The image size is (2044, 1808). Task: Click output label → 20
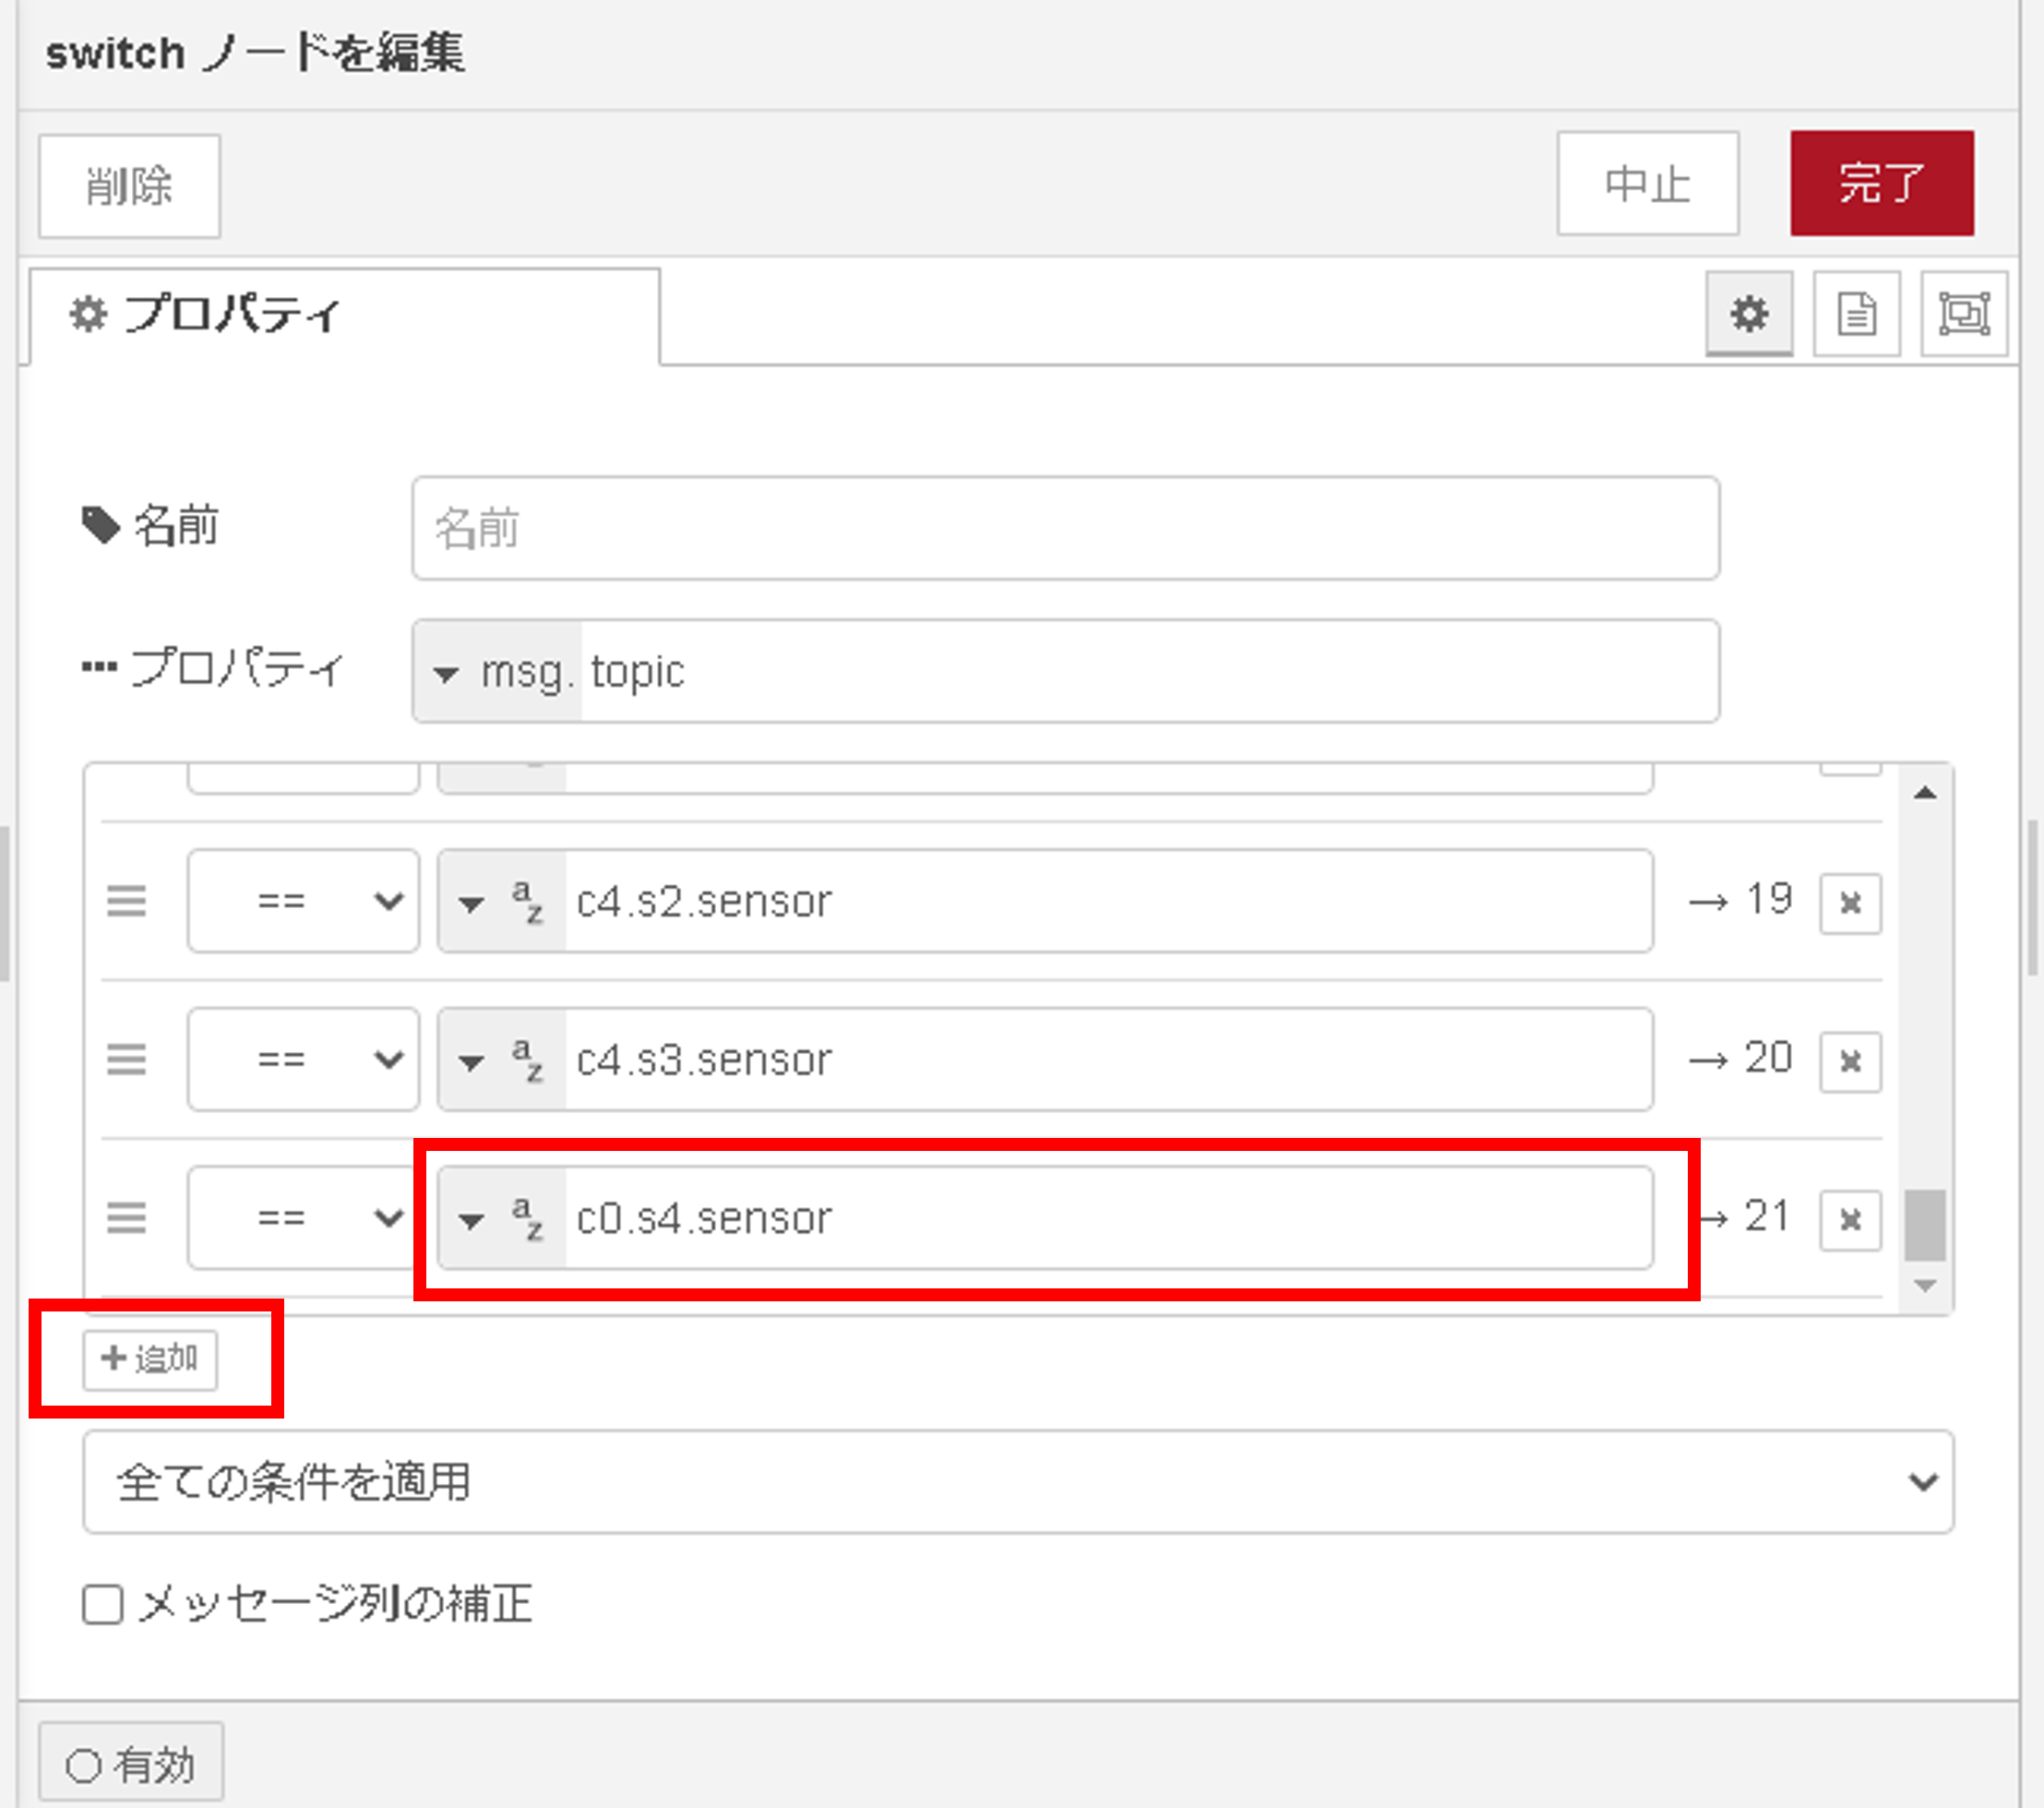(x=1740, y=1058)
